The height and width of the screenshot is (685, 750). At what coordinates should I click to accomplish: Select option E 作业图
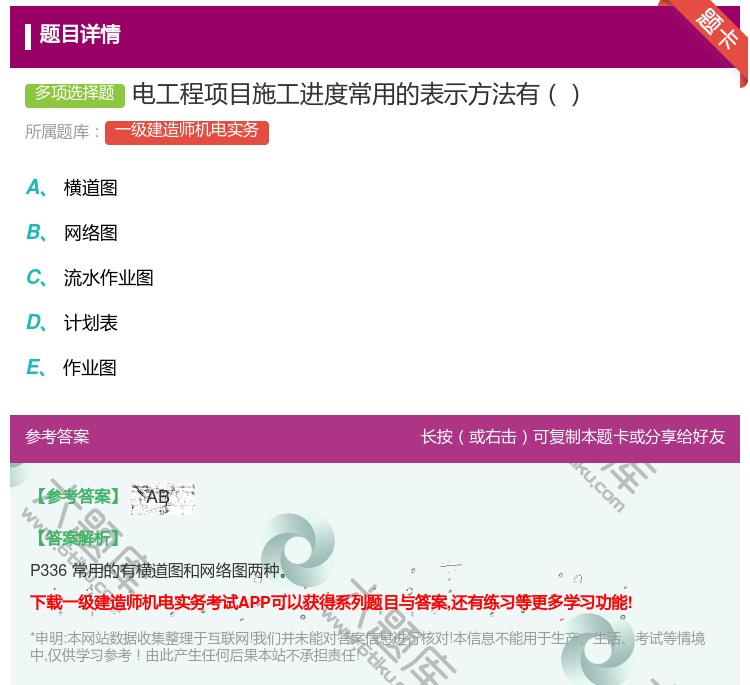pos(71,367)
